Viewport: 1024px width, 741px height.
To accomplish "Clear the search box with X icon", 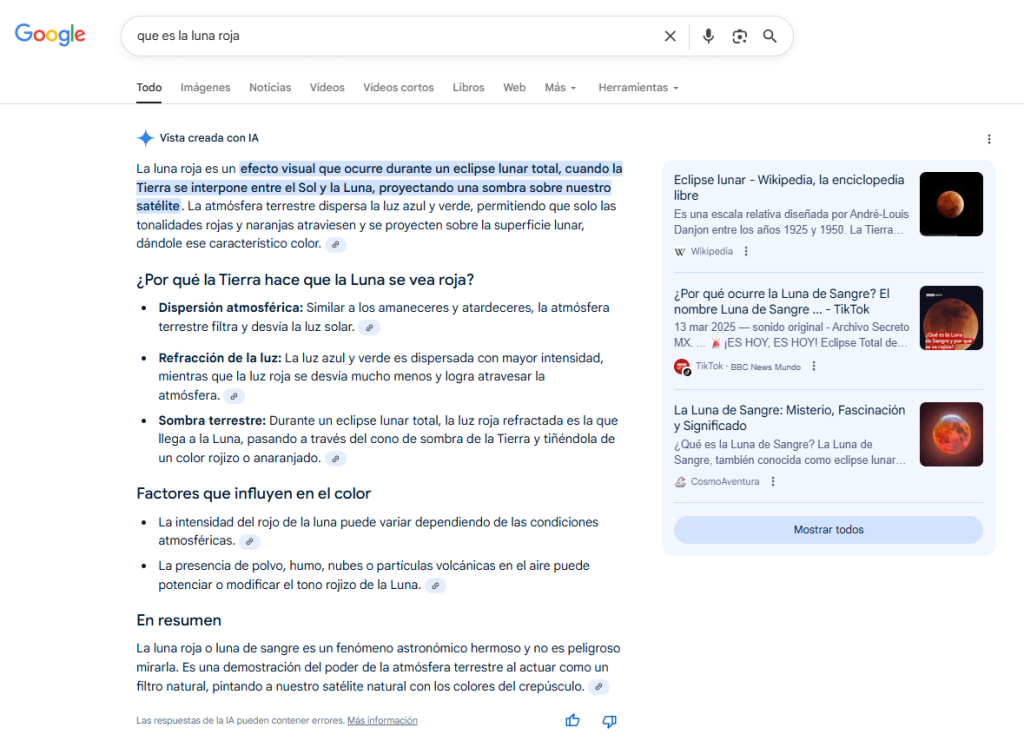I will tap(670, 36).
